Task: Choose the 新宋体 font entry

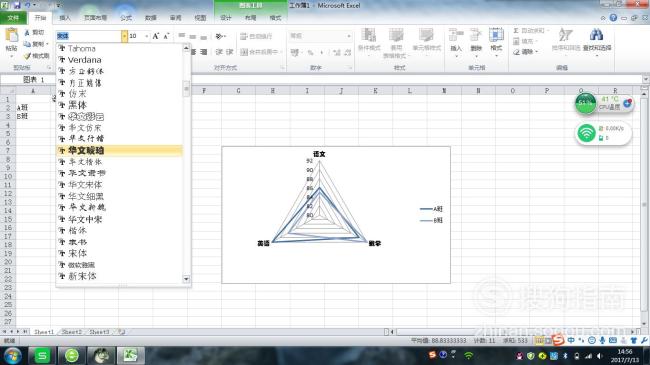Action: [119, 276]
